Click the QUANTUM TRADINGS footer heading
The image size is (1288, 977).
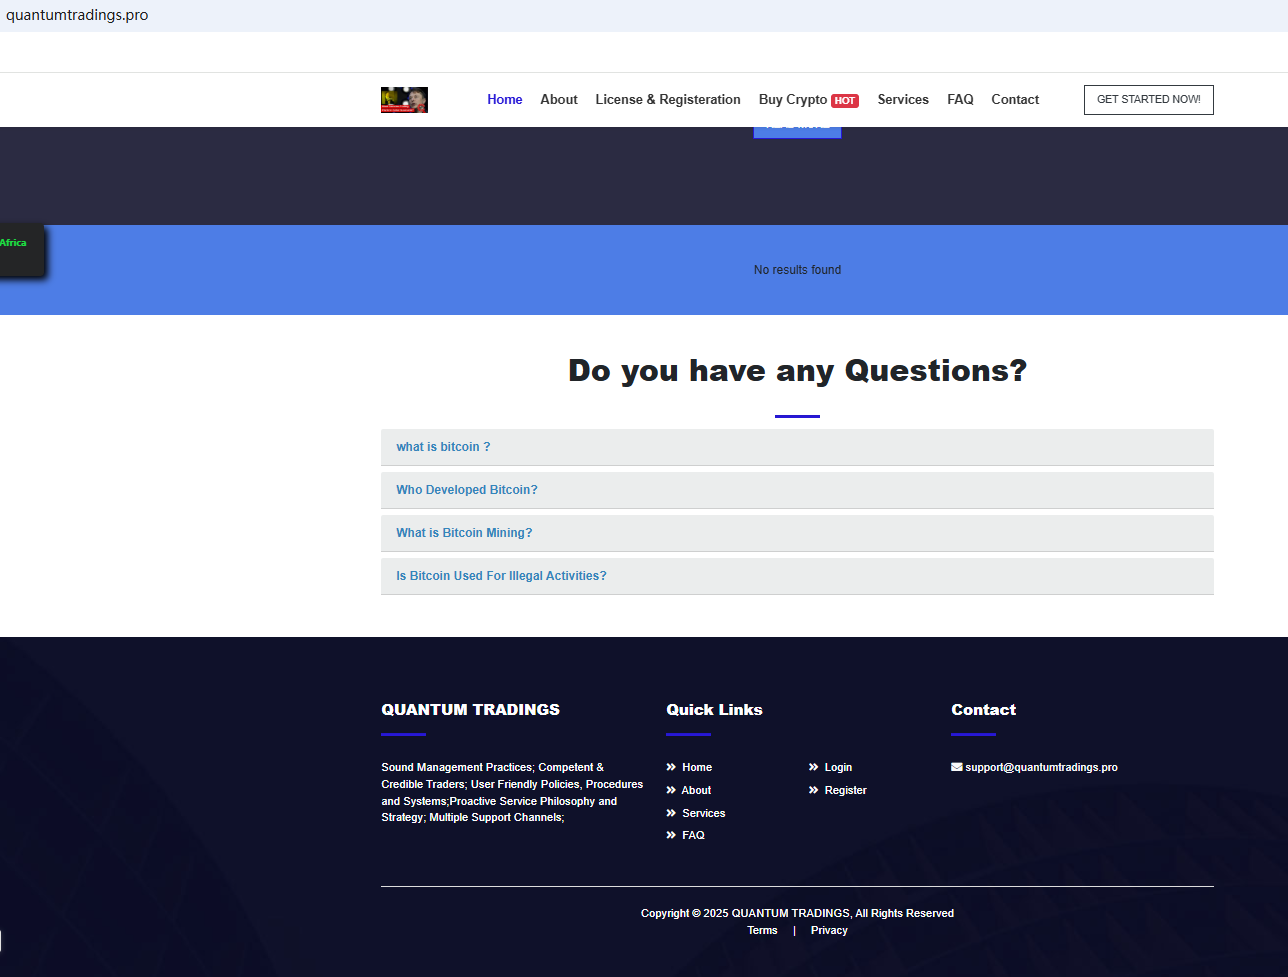tap(470, 710)
